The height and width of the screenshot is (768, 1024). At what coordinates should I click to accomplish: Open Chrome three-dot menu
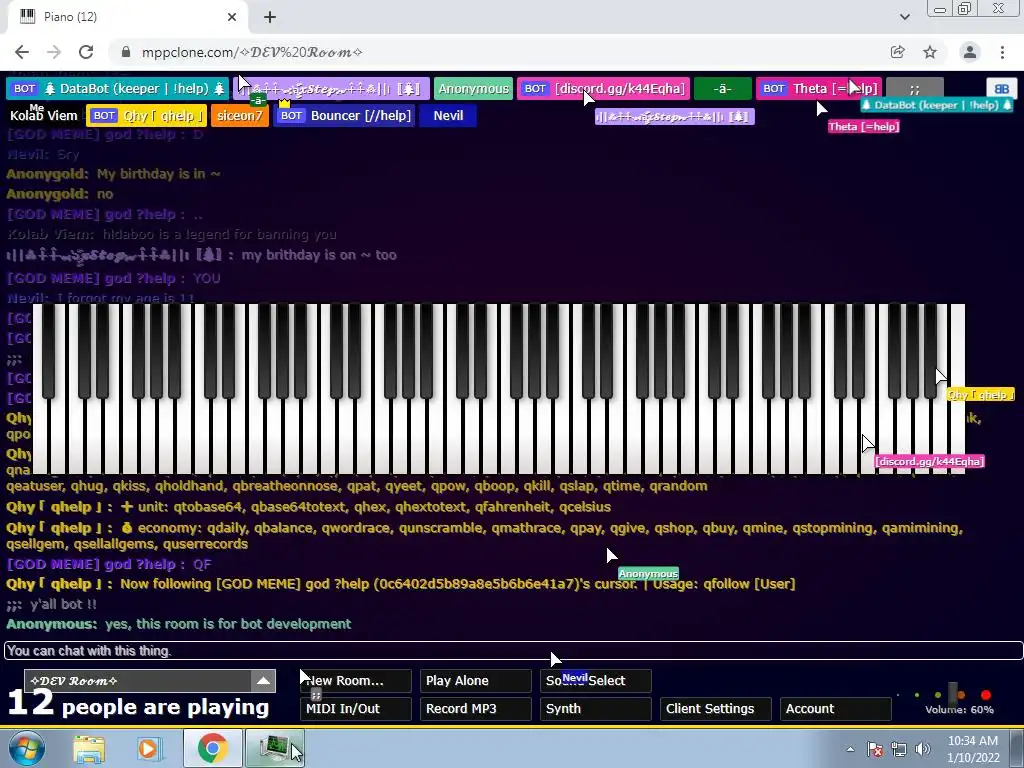coord(1002,52)
